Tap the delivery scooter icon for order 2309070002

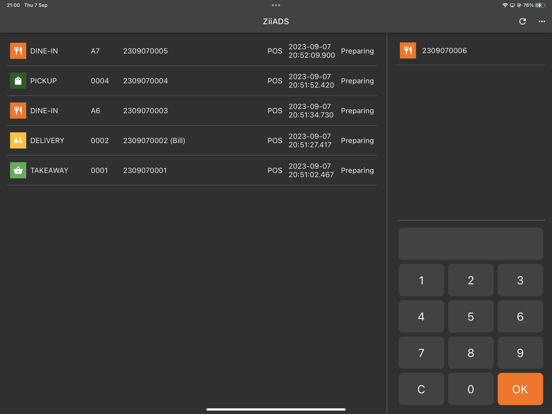pyautogui.click(x=18, y=140)
